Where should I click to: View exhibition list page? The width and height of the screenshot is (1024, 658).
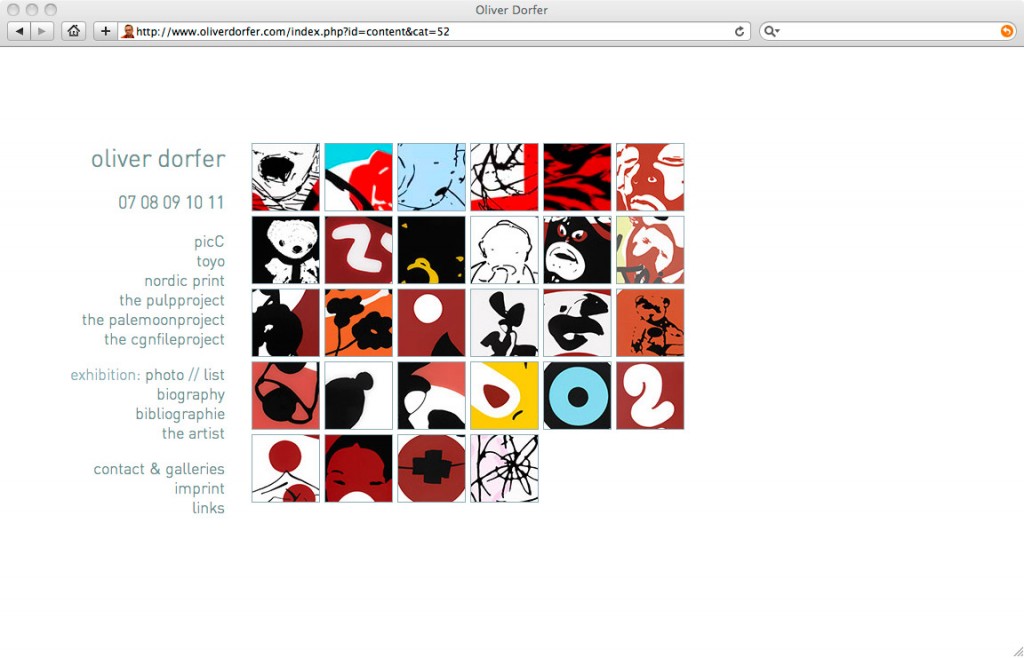click(214, 375)
